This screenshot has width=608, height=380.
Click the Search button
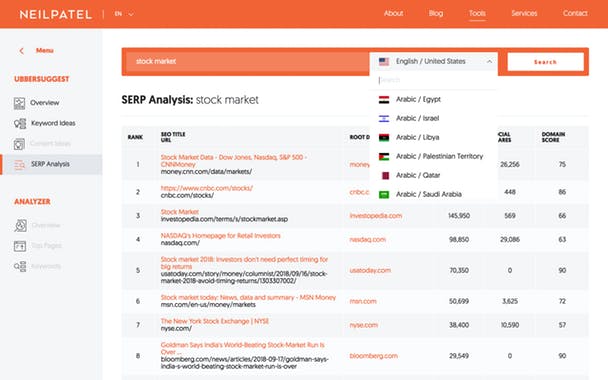coord(545,62)
